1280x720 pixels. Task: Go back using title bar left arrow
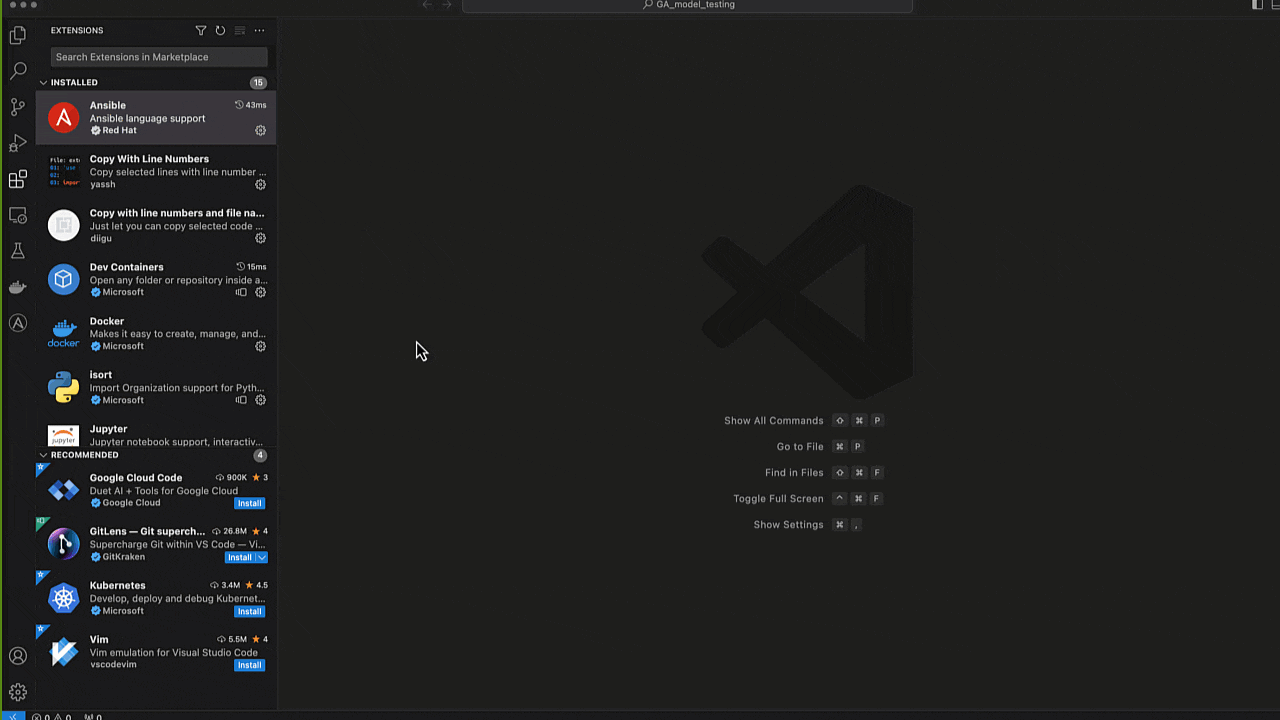click(x=427, y=5)
